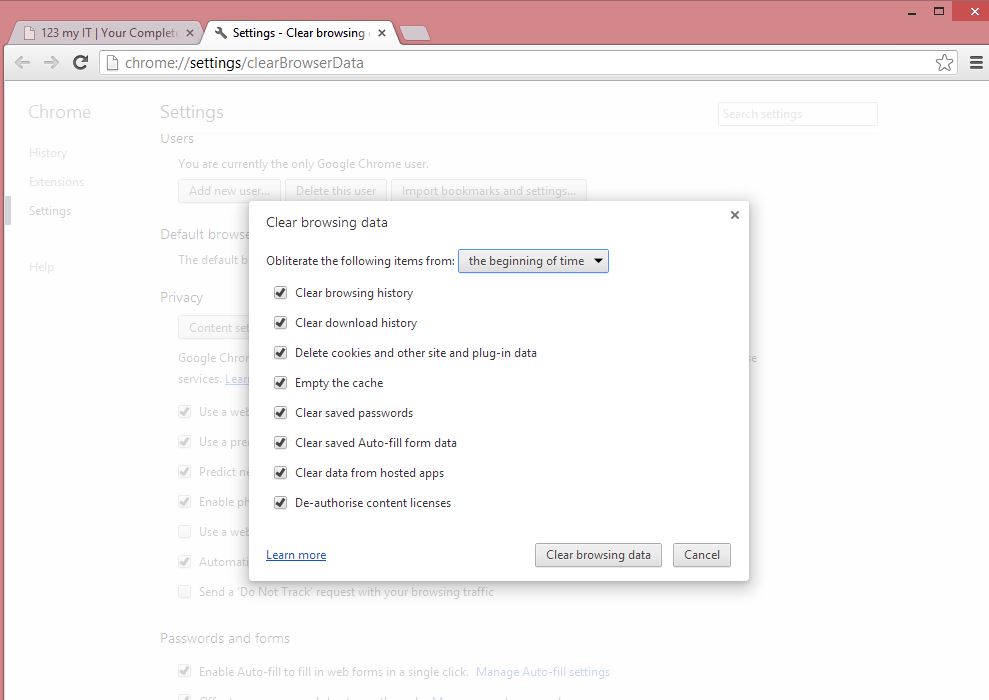
Task: Open Manage Auto-fill settings link
Action: [x=542, y=672]
